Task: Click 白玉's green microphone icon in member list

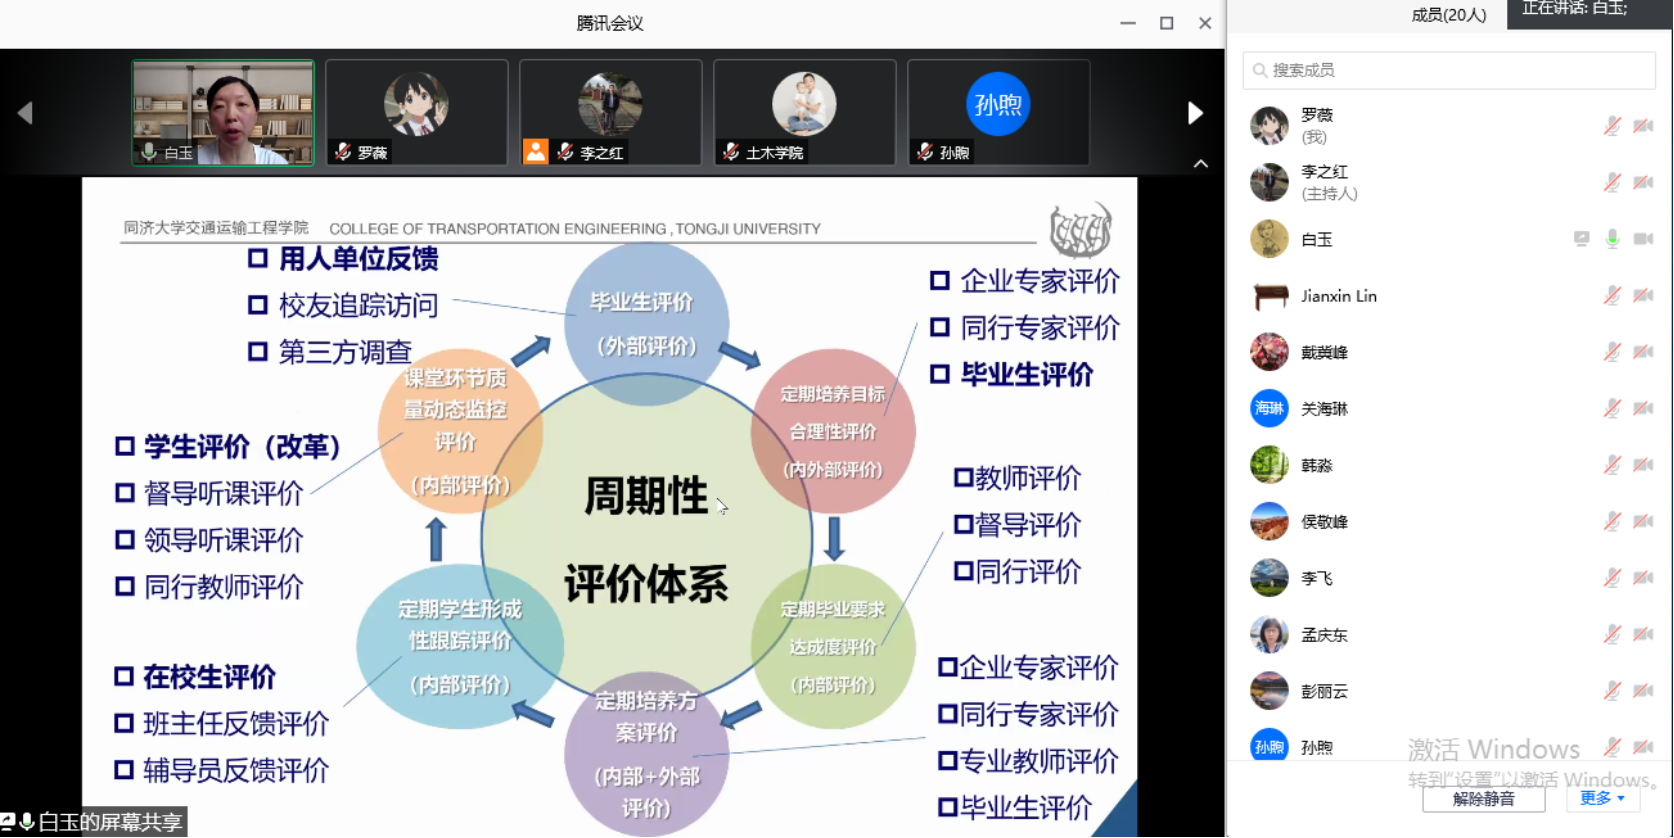Action: 1612,239
